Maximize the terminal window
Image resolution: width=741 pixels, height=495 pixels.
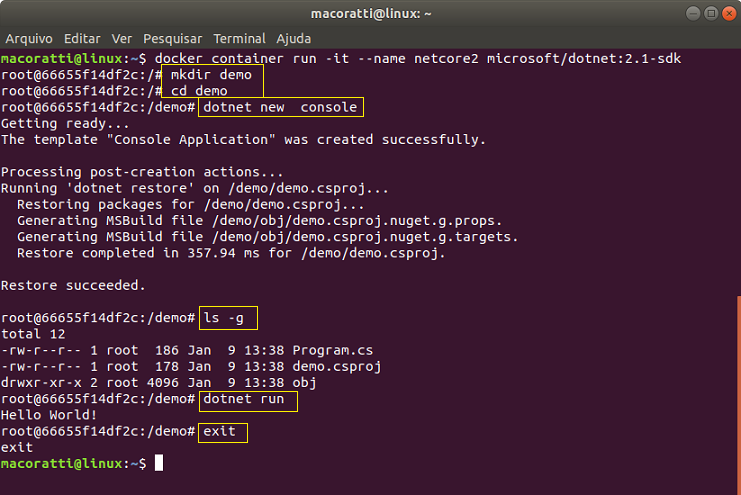coord(711,13)
